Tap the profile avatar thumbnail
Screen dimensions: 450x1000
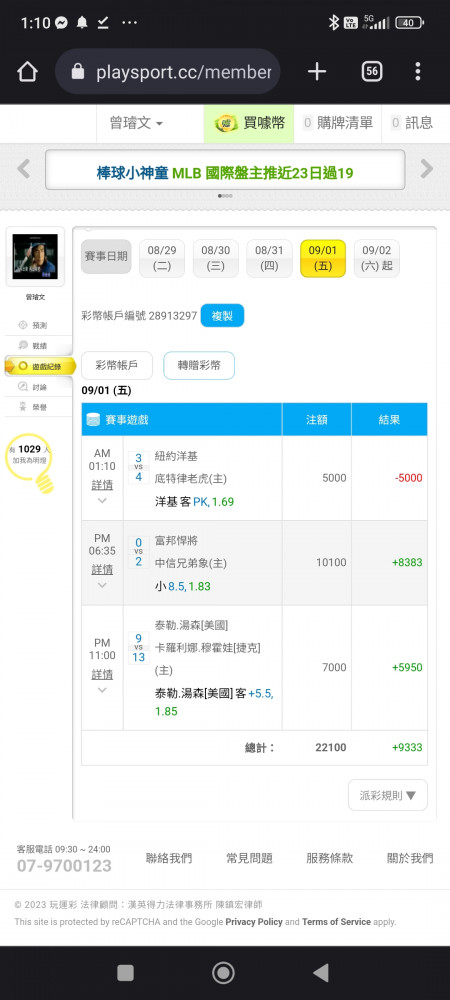coord(35,256)
